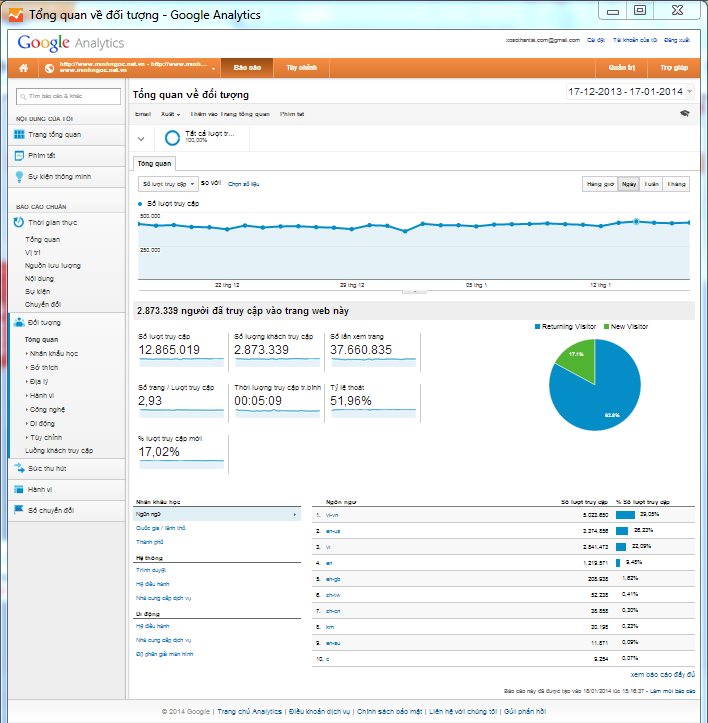Click the globe icon beside the property URL

tap(49, 68)
